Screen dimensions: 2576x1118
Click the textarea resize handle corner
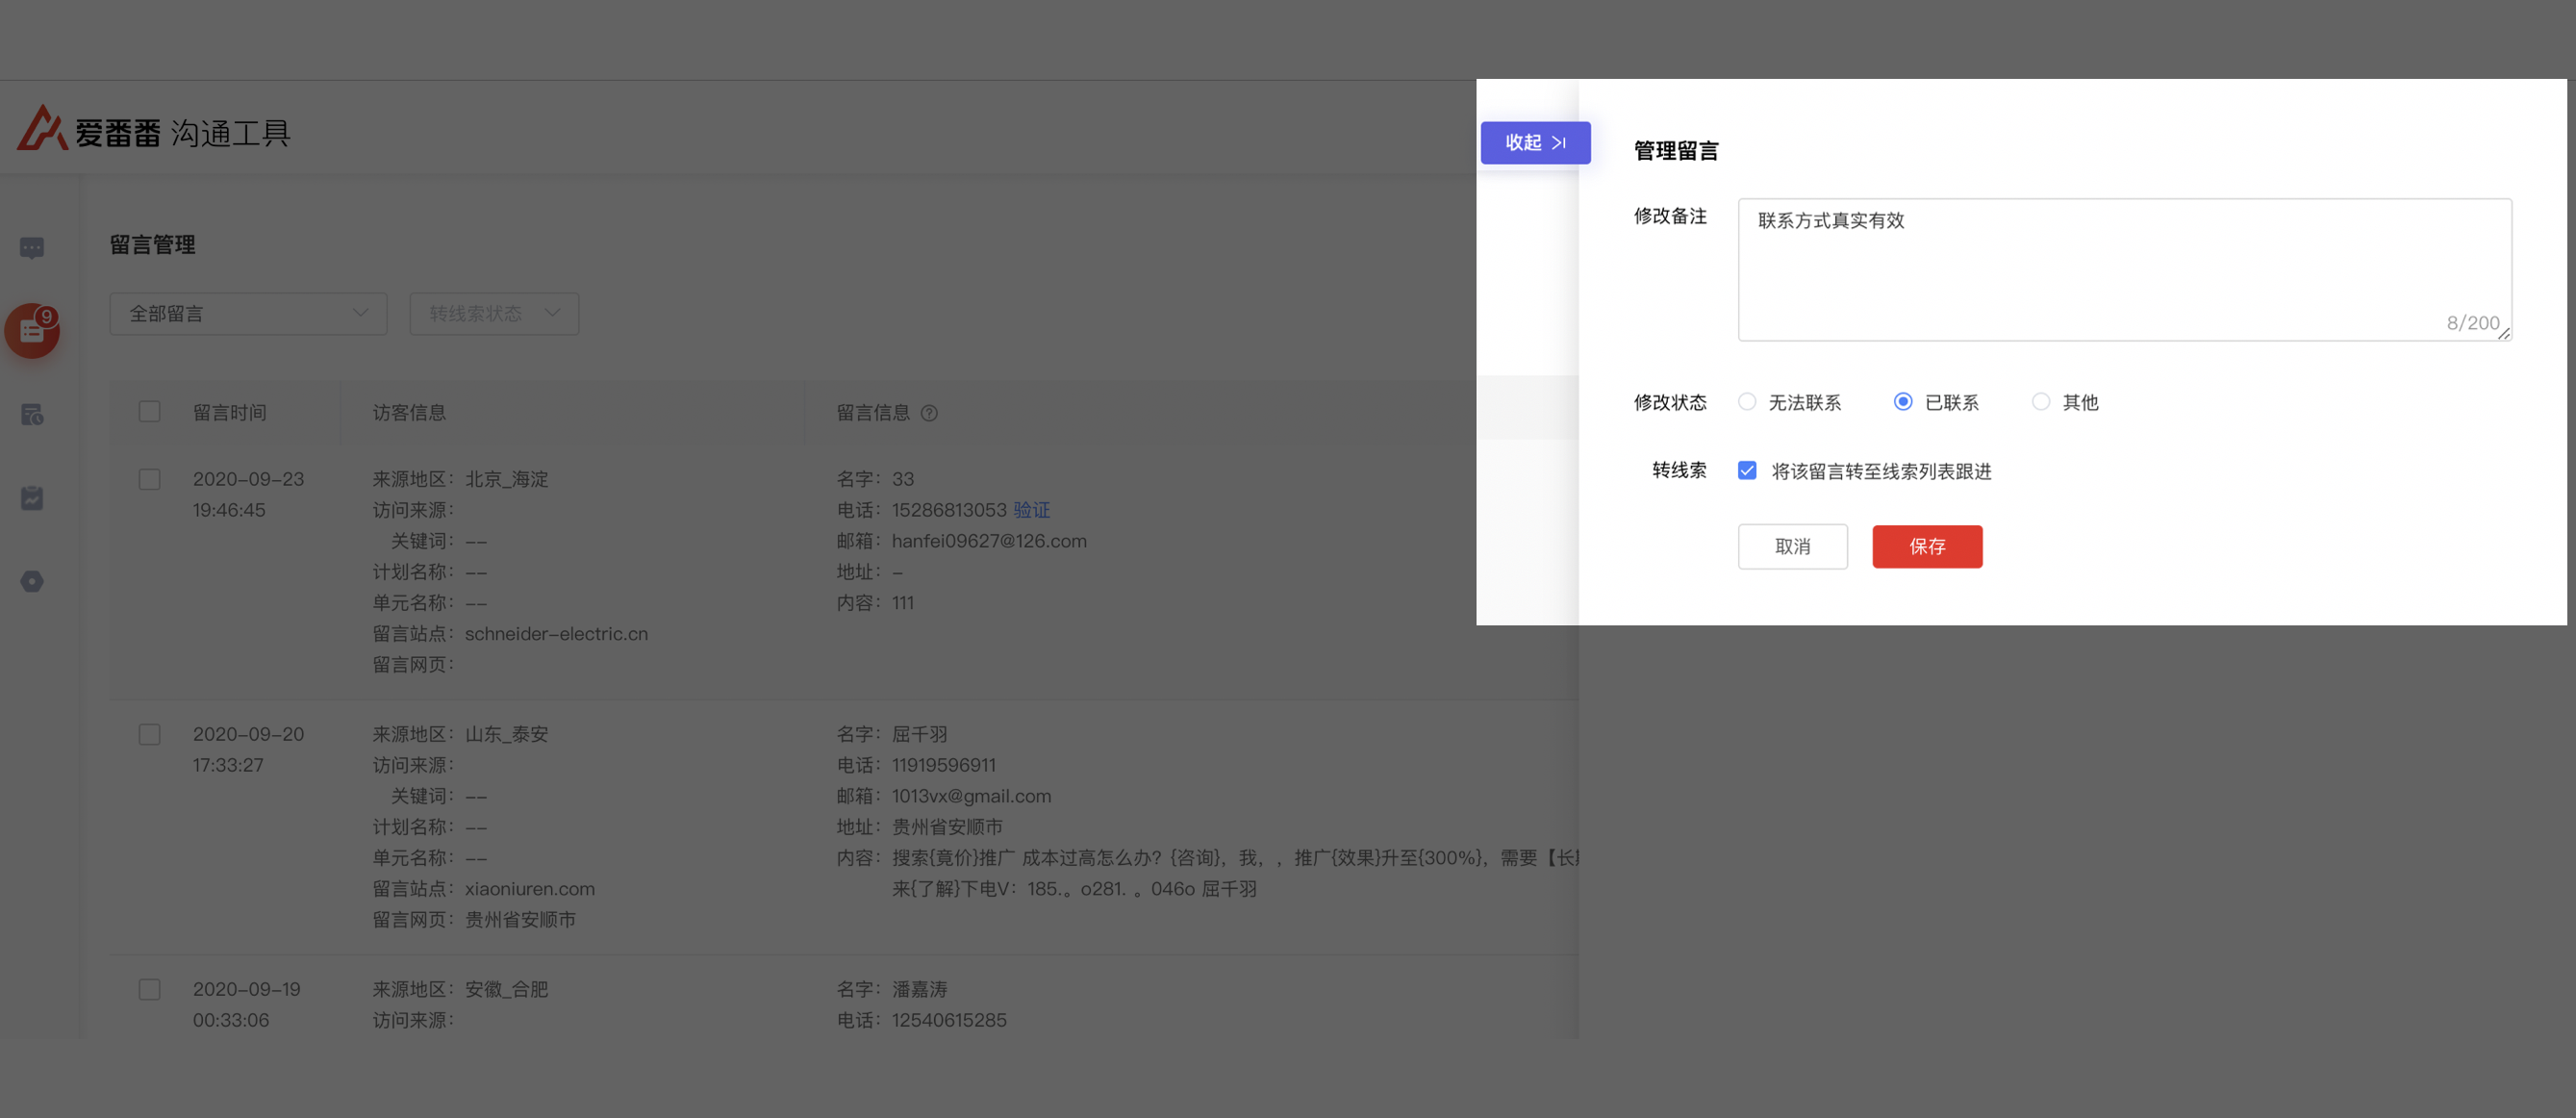(2503, 333)
